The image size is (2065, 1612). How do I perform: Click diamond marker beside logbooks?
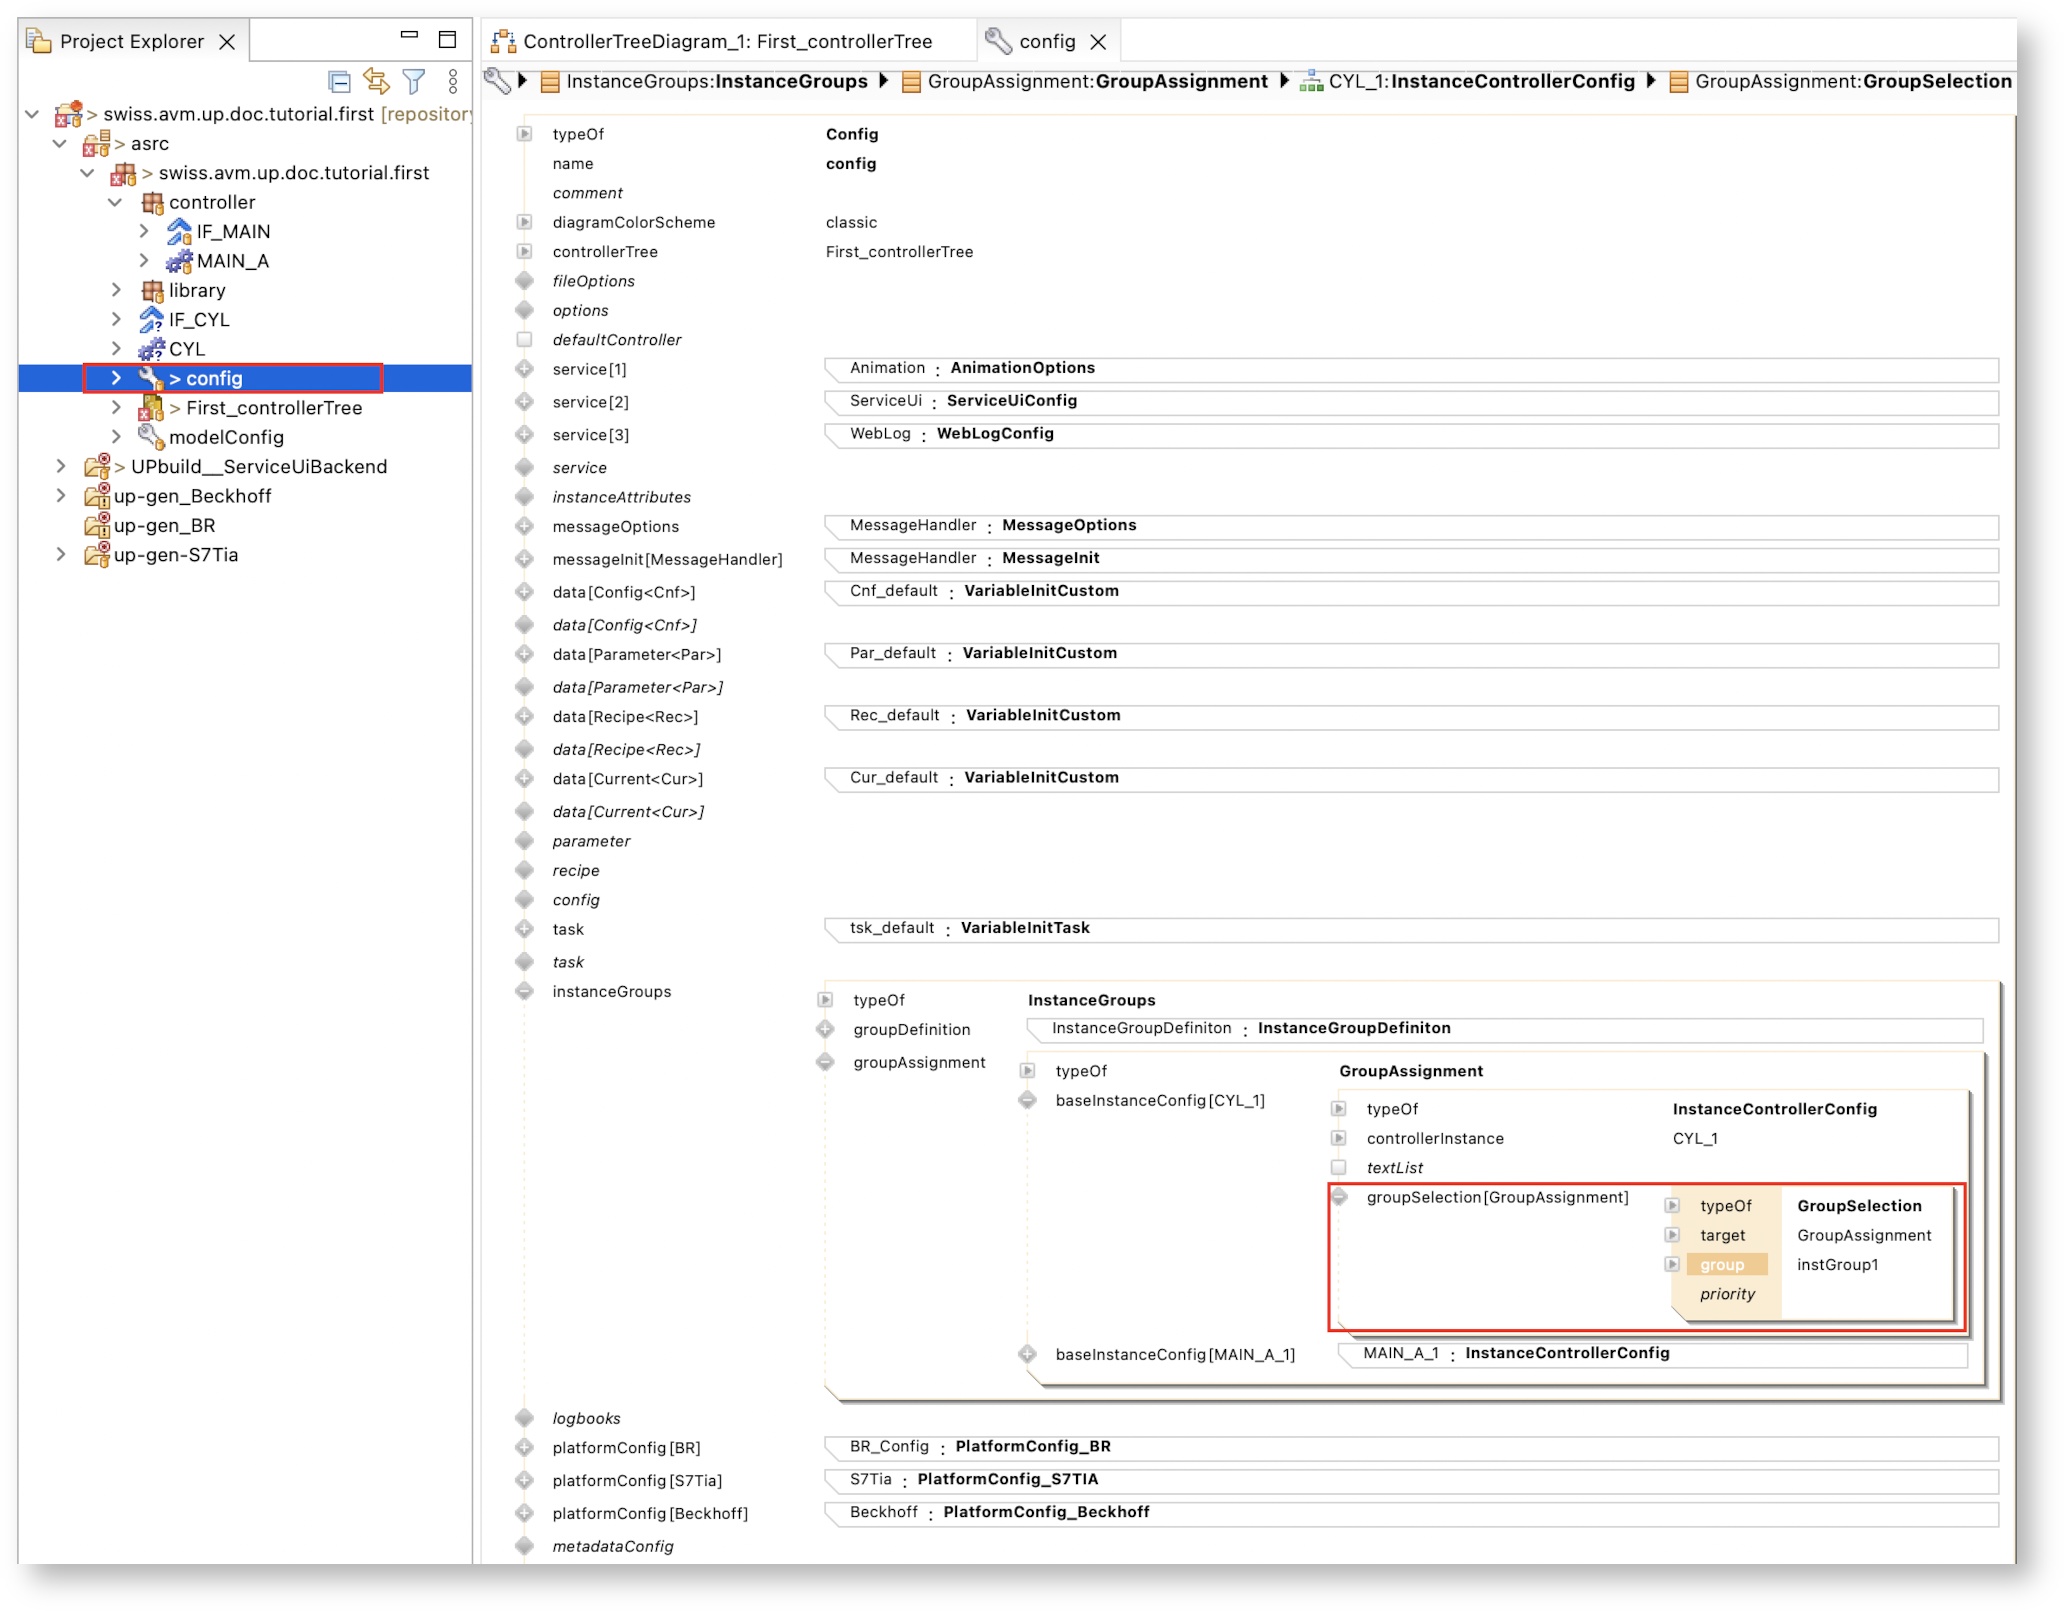pos(524,1417)
